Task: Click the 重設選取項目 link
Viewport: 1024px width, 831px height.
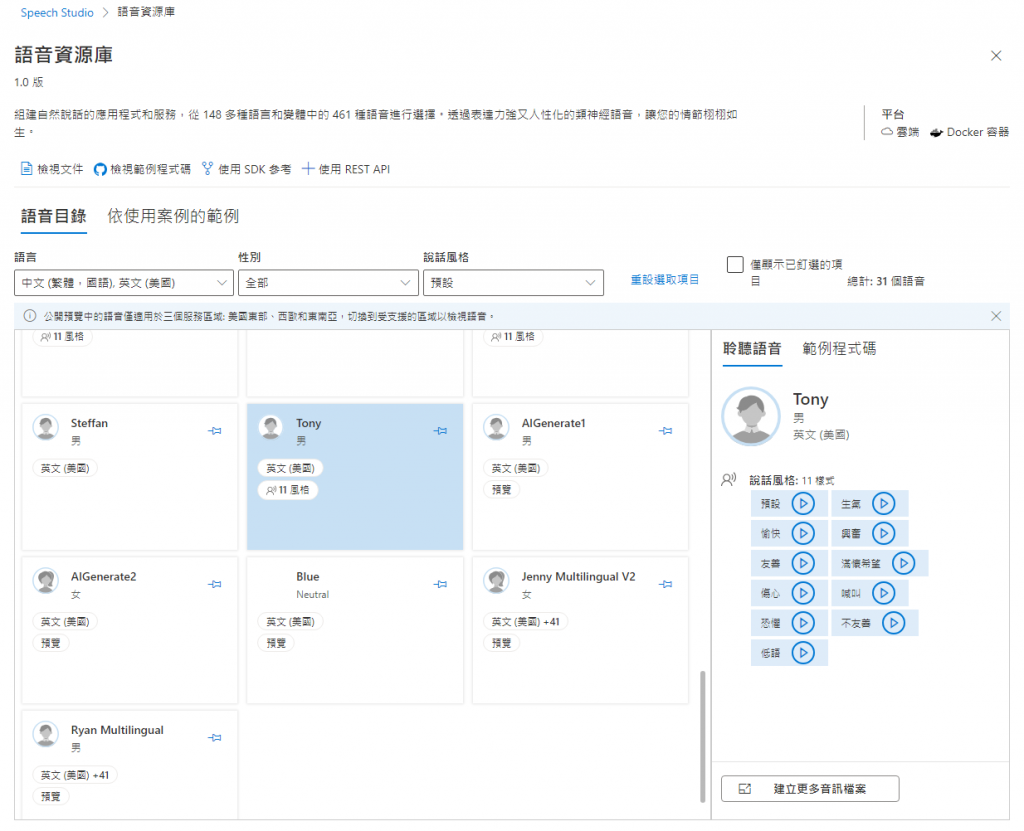Action: tap(664, 280)
